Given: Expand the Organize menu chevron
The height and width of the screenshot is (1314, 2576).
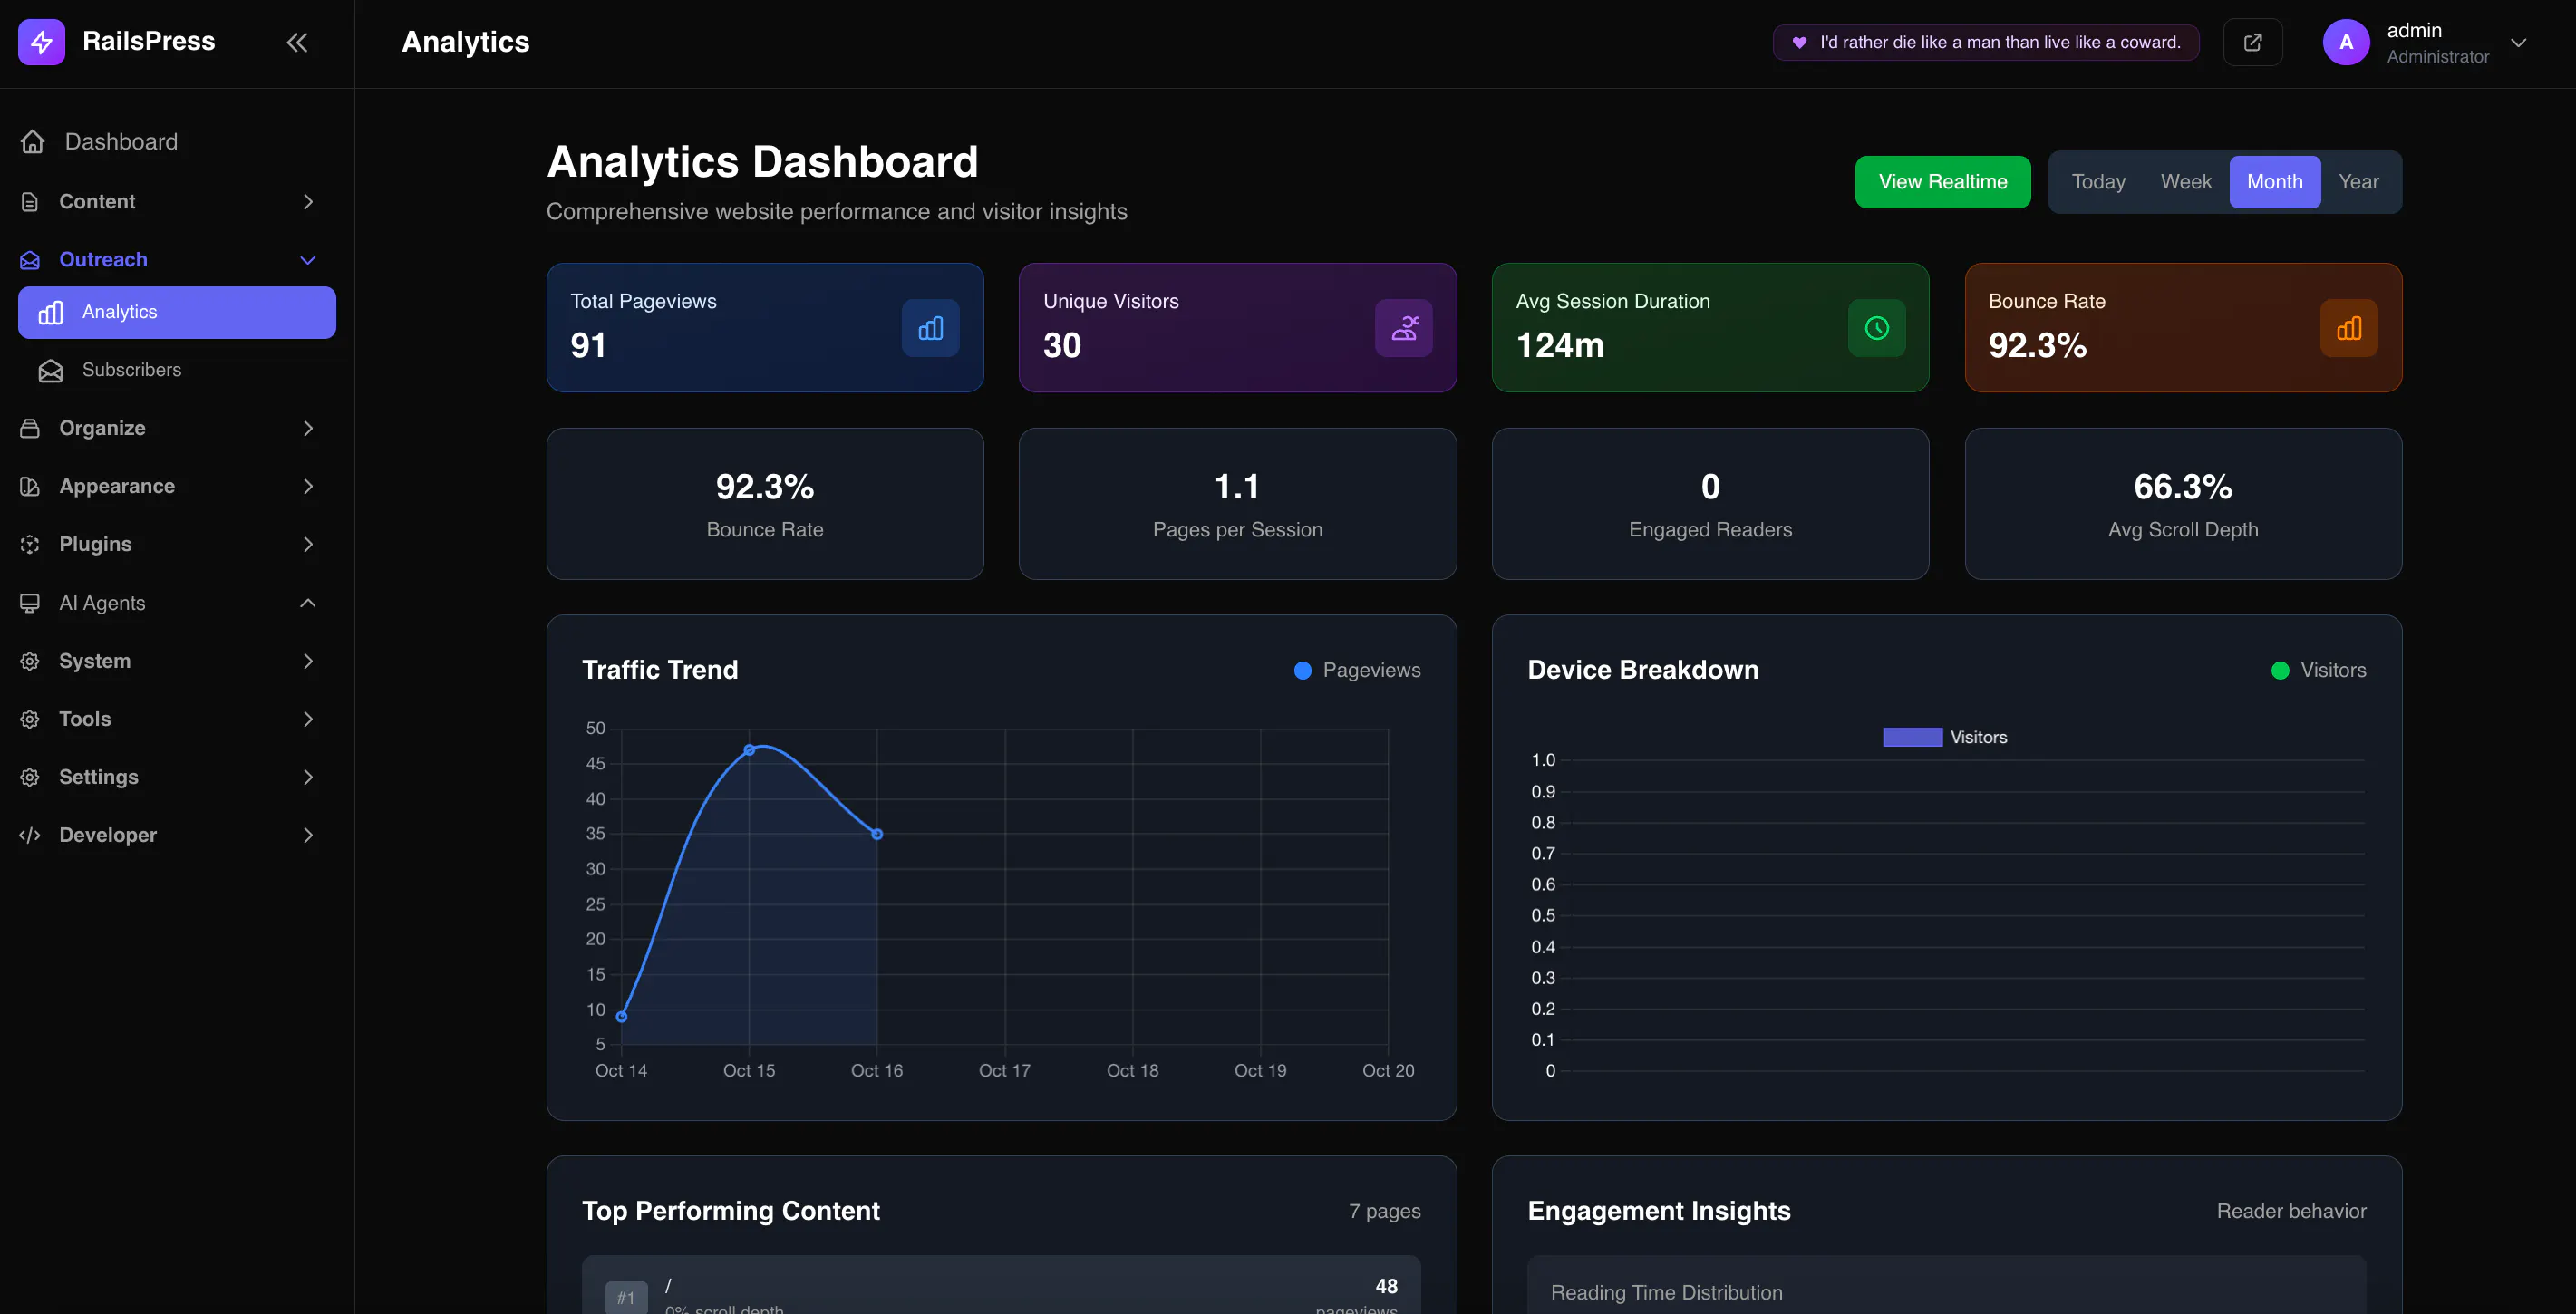Looking at the screenshot, I should (x=308, y=428).
